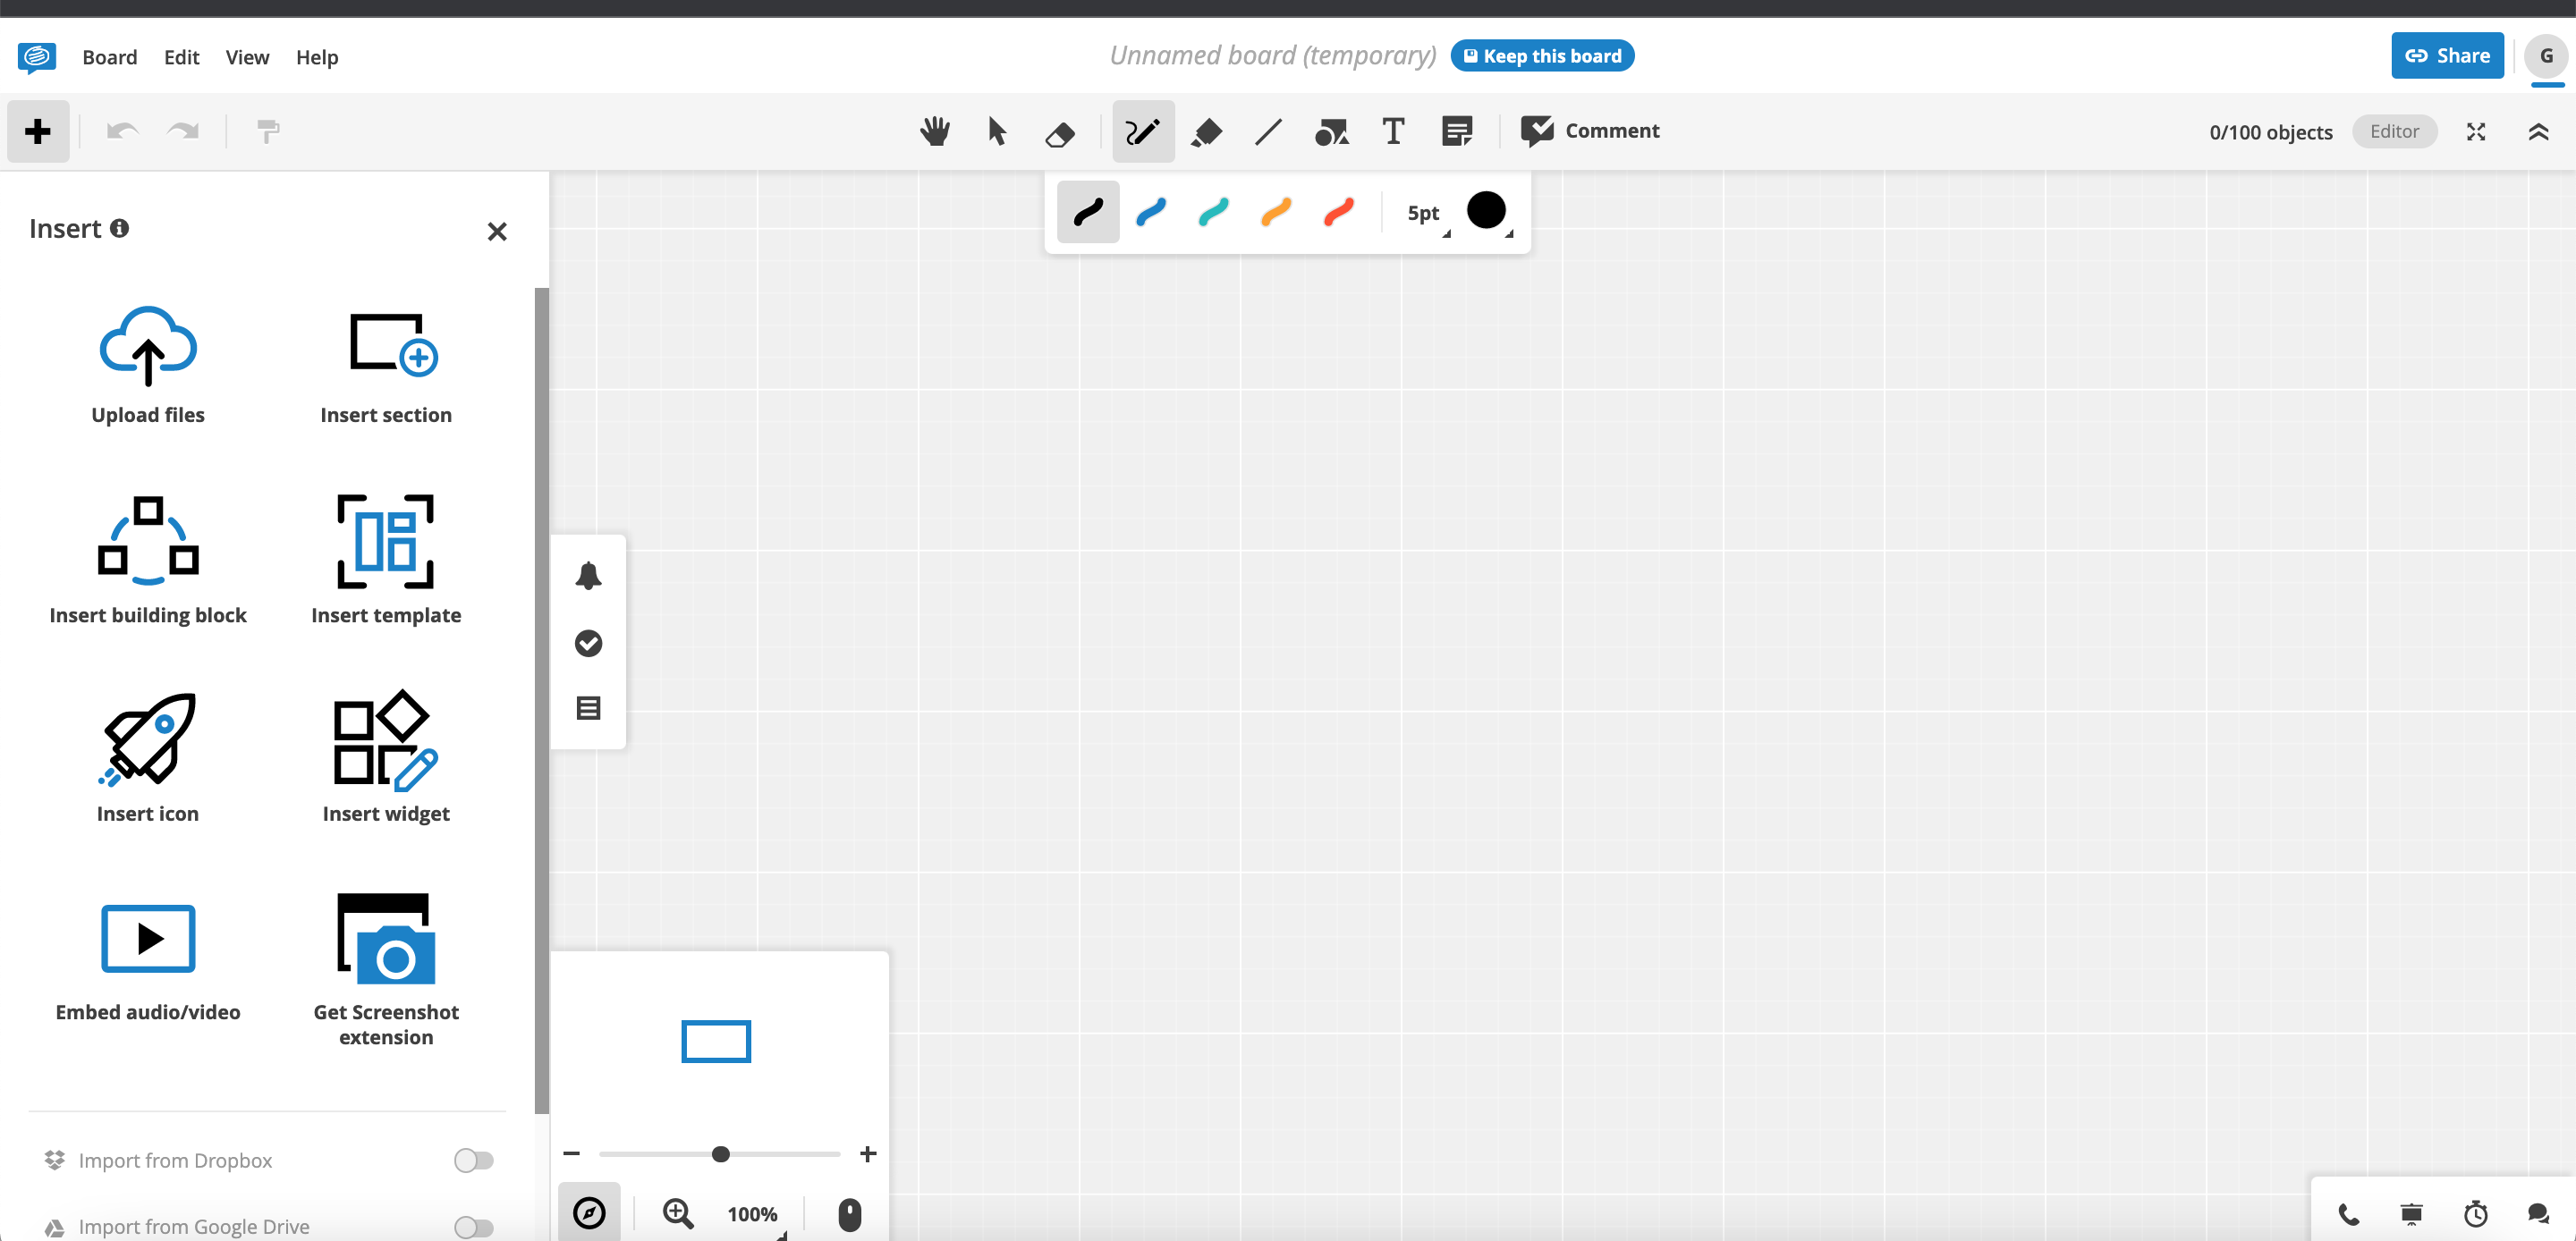
Task: Open the 5pt stroke width dropdown
Action: click(x=1426, y=213)
